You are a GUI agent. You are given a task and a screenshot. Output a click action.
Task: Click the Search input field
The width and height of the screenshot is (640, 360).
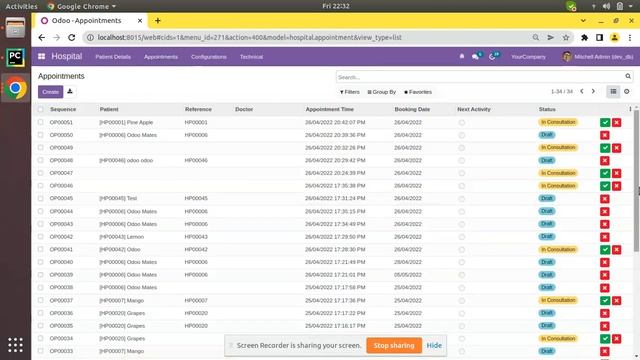click(x=480, y=77)
